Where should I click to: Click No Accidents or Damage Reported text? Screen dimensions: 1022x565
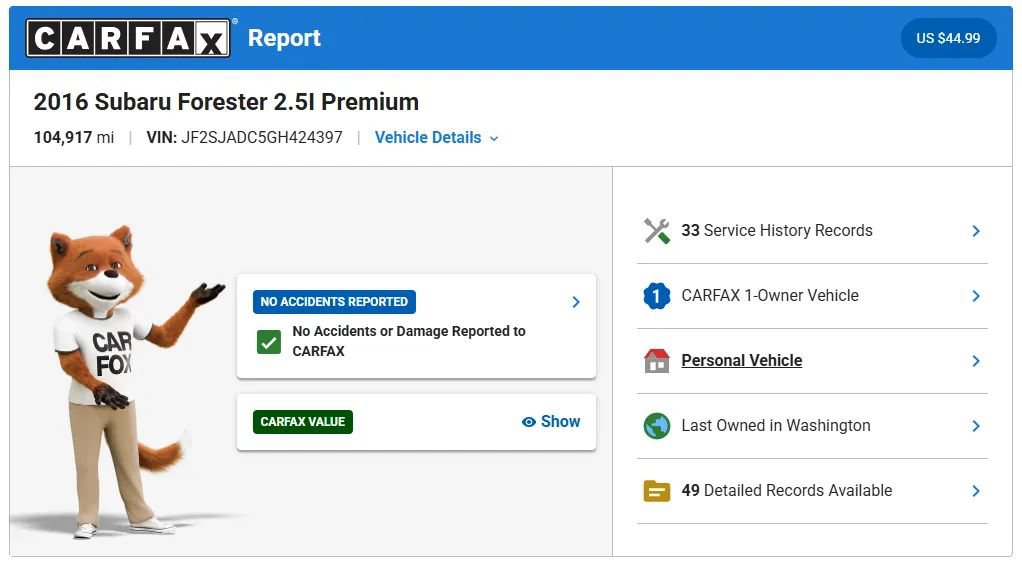[x=409, y=341]
